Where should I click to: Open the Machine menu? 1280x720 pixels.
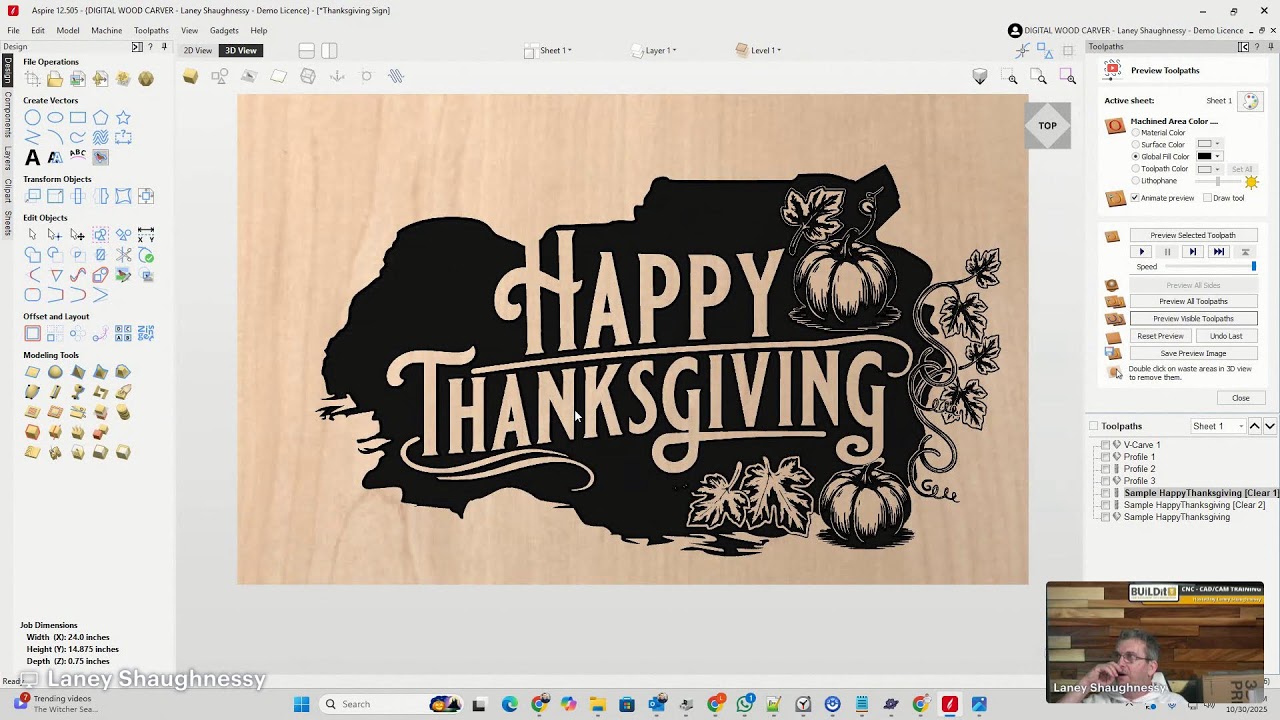click(x=107, y=30)
